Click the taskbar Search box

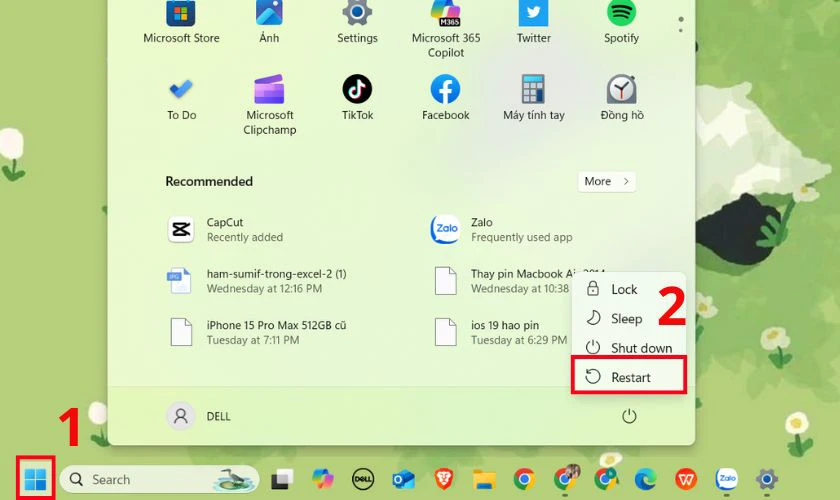pyautogui.click(x=159, y=479)
